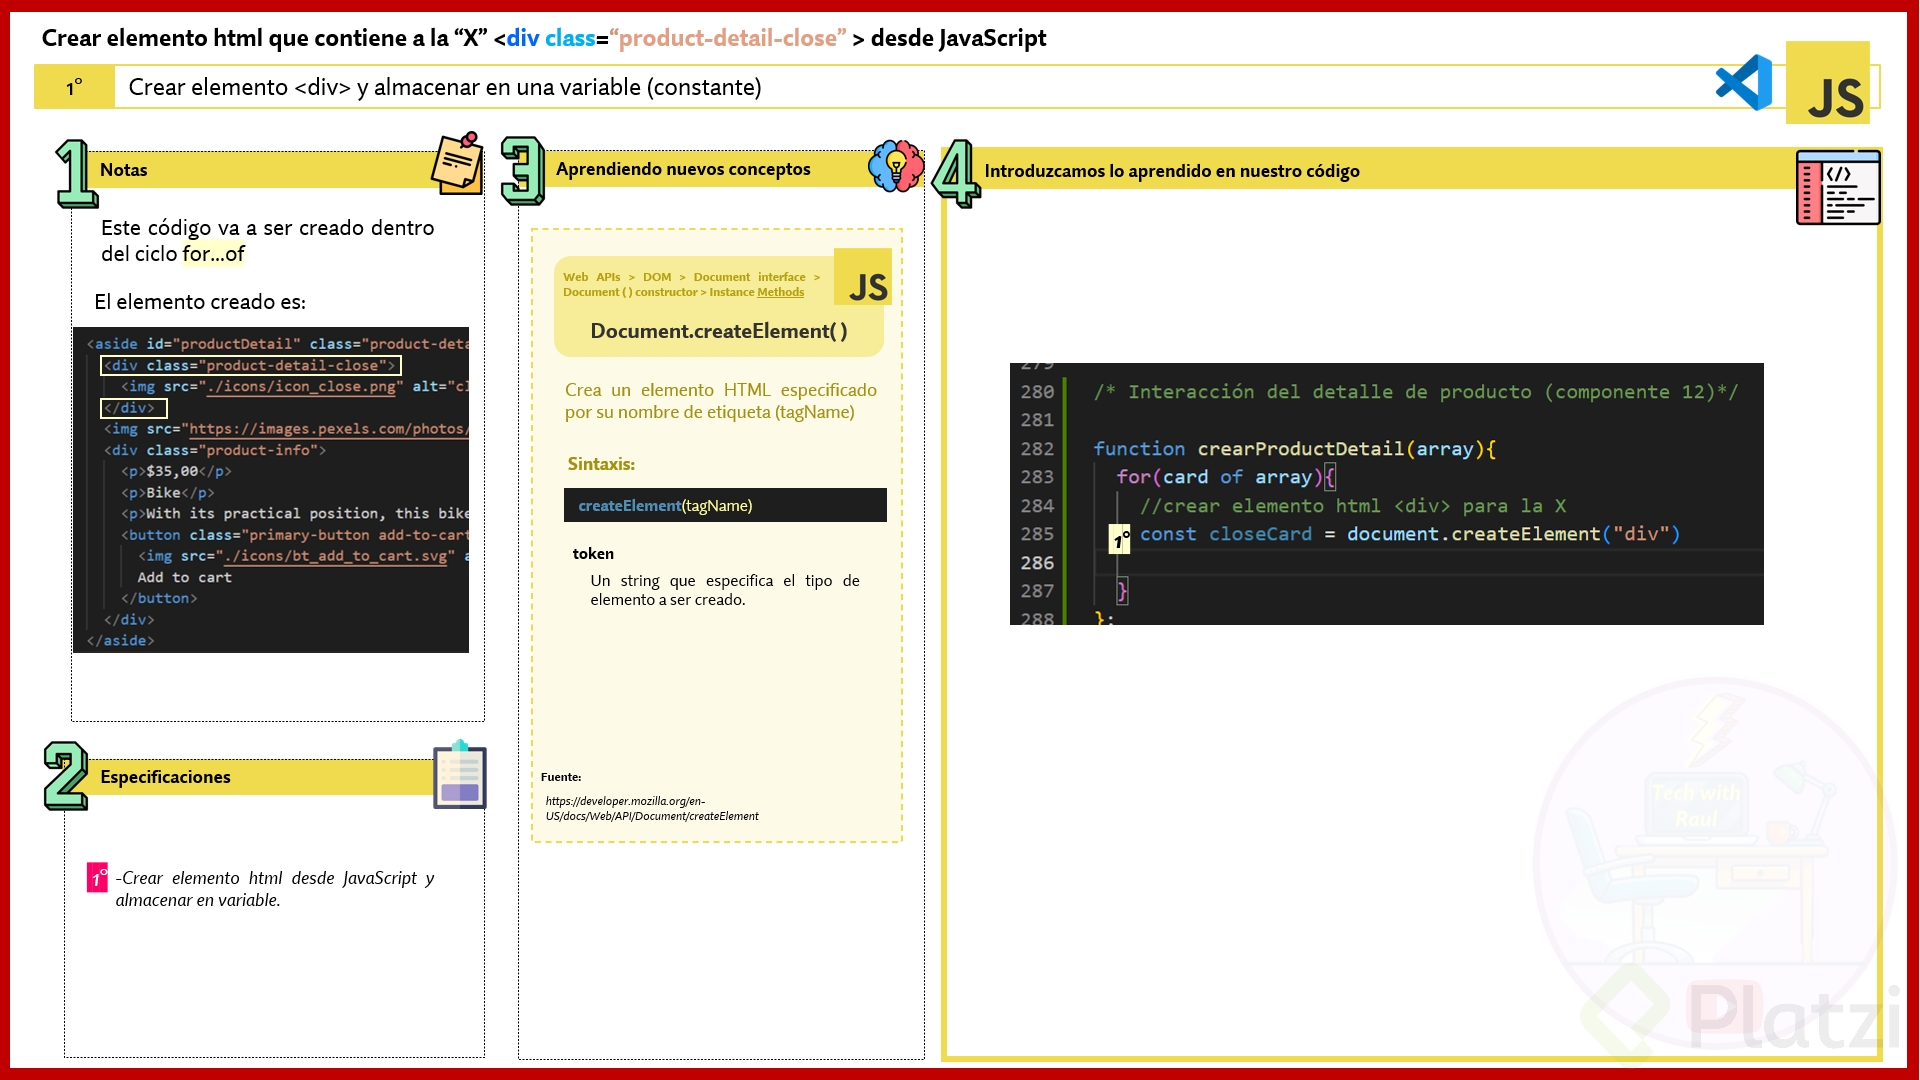This screenshot has height=1080, width=1920.
Task: Click the Sintaxis: label
Action: (601, 464)
